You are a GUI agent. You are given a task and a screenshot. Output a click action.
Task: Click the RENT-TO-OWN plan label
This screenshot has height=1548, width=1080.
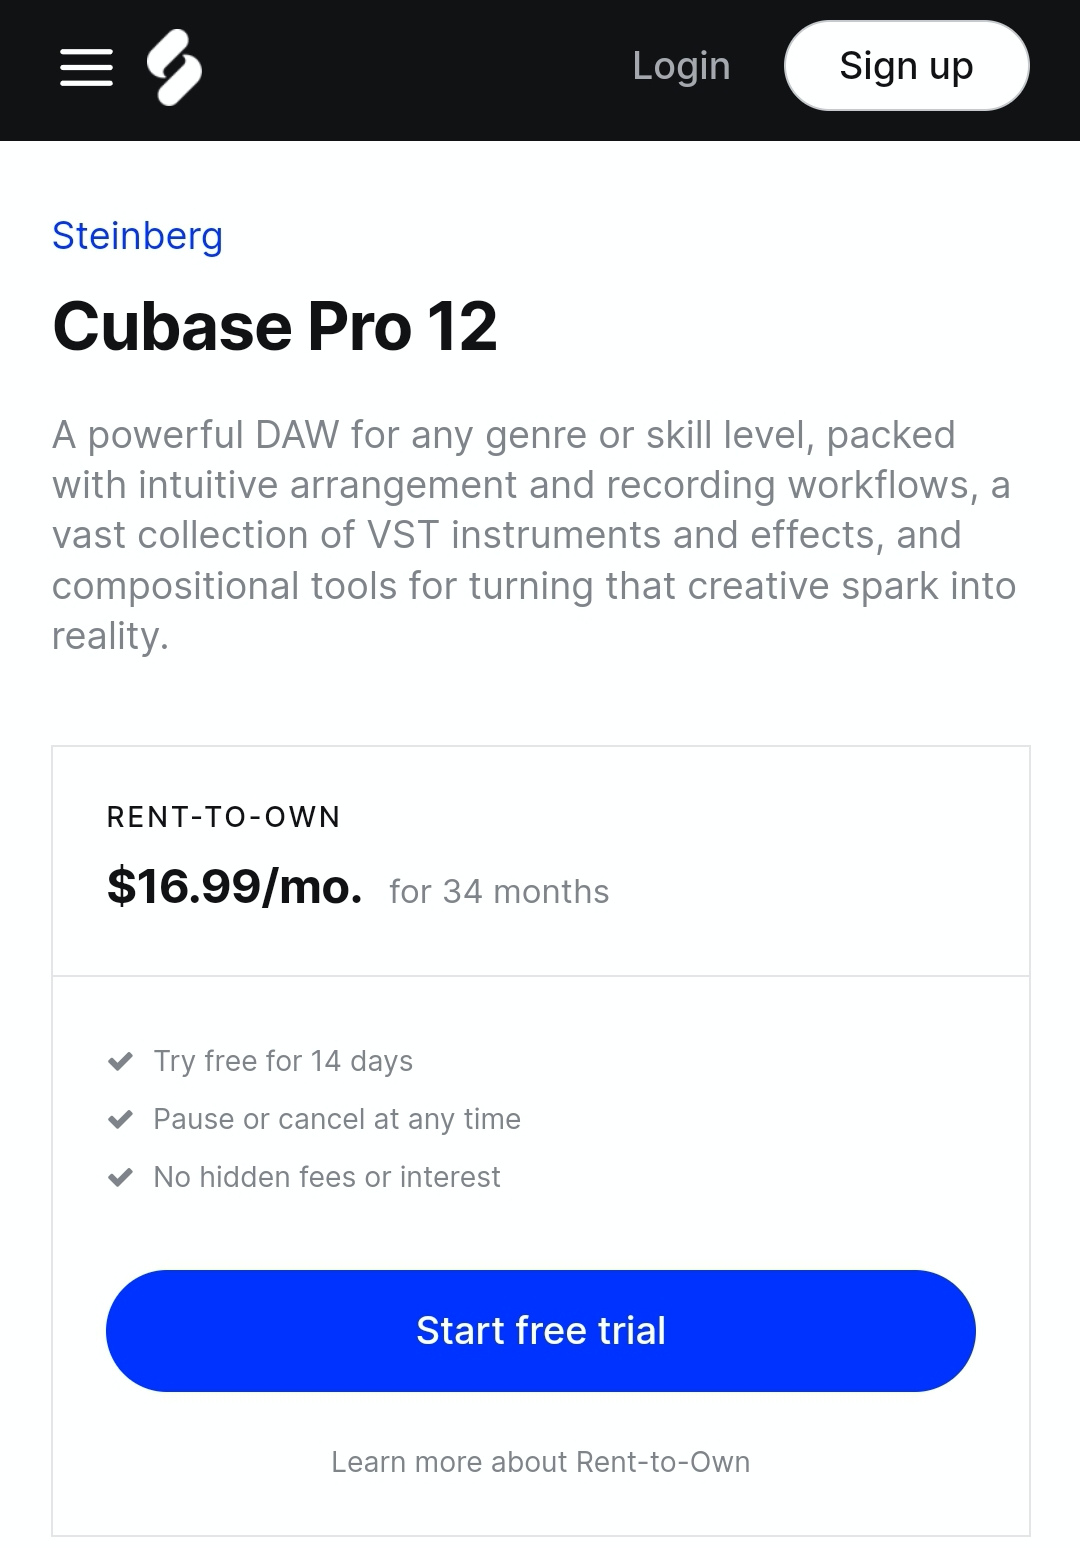tap(224, 817)
